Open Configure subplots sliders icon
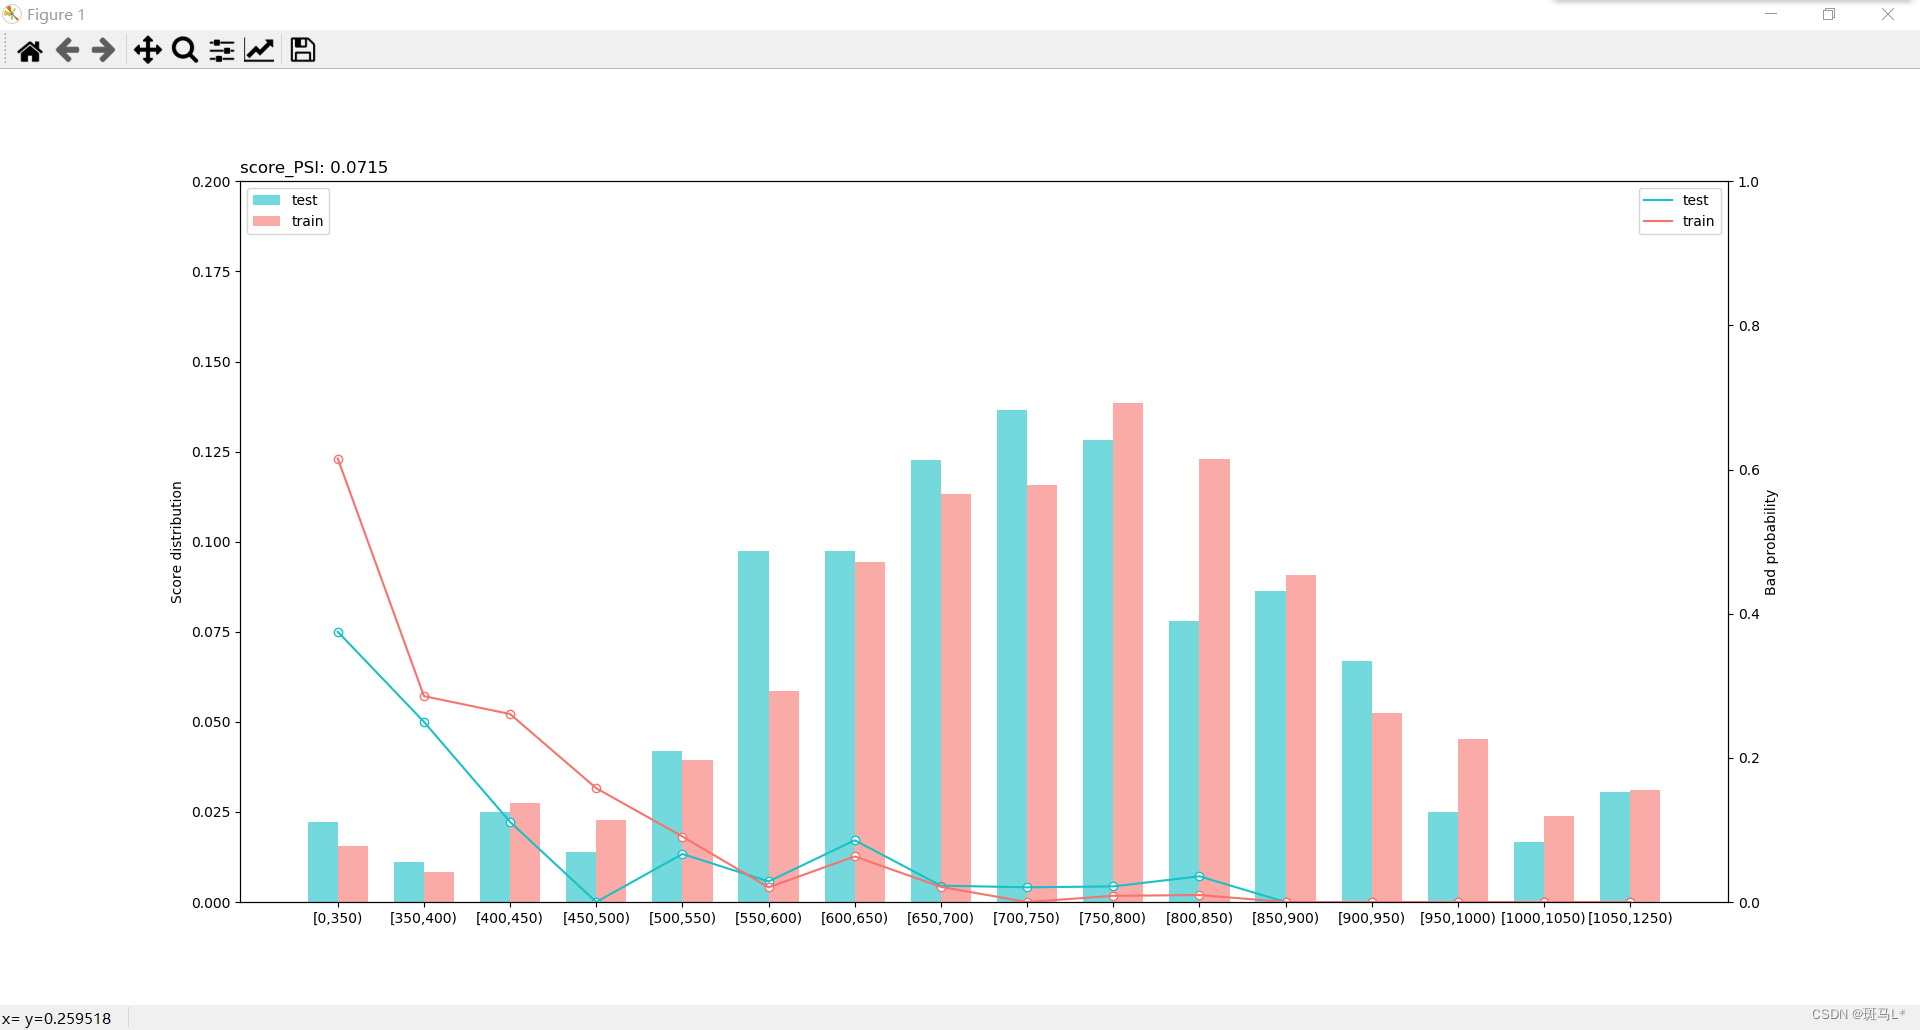 222,50
